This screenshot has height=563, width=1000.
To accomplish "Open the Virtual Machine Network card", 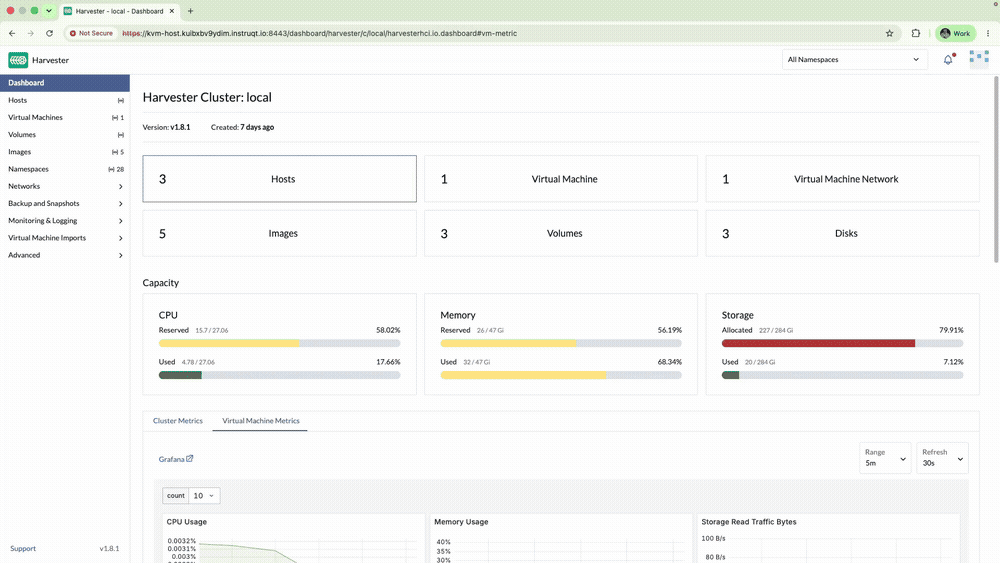I will click(x=842, y=179).
